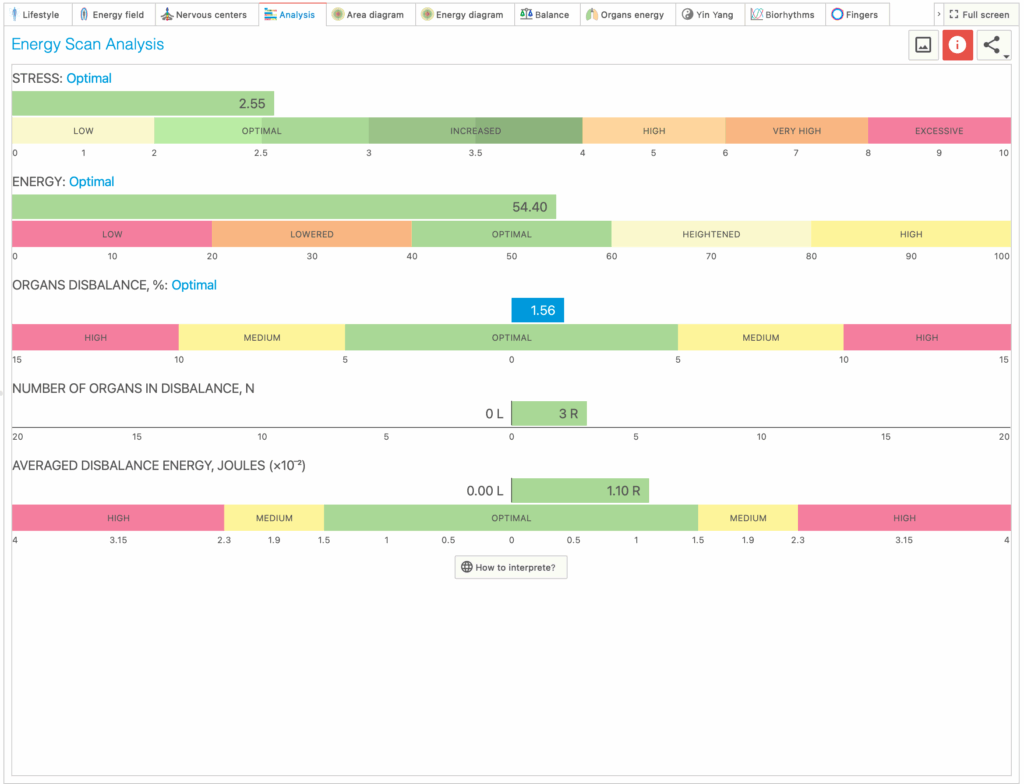Switch to the Balance tab

[x=545, y=15]
